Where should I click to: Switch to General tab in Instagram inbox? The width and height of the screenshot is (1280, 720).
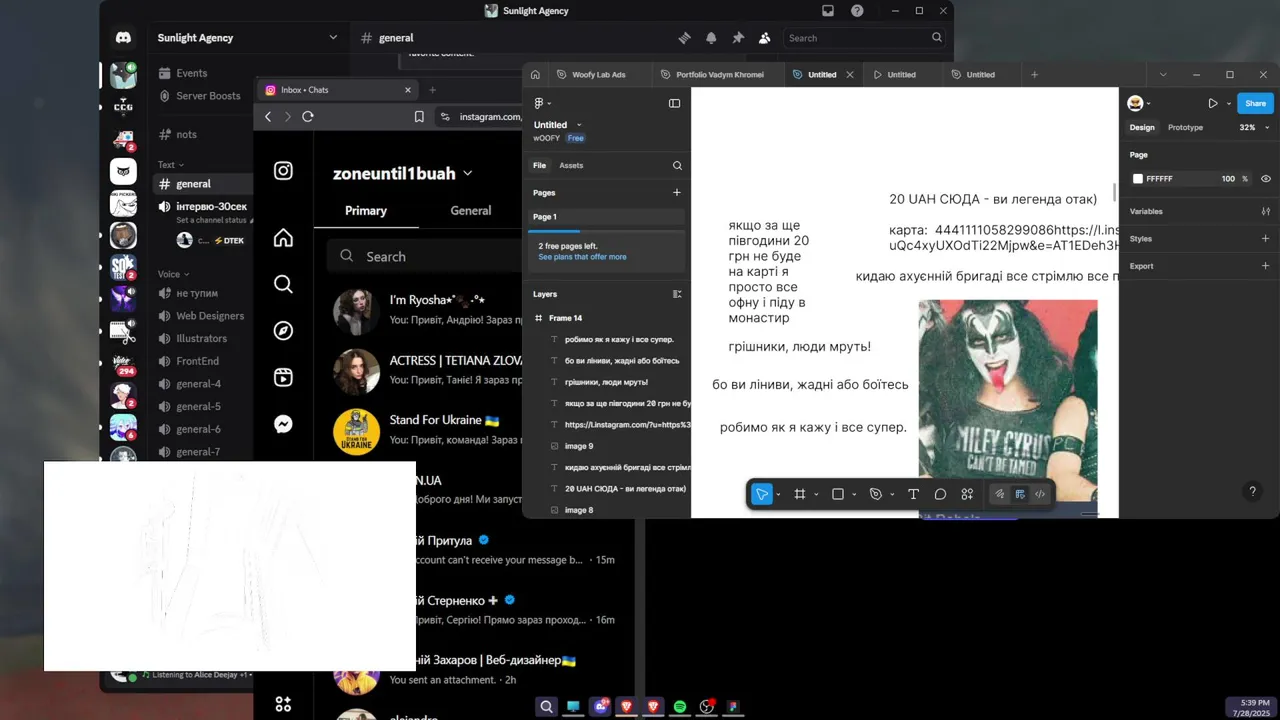471,210
